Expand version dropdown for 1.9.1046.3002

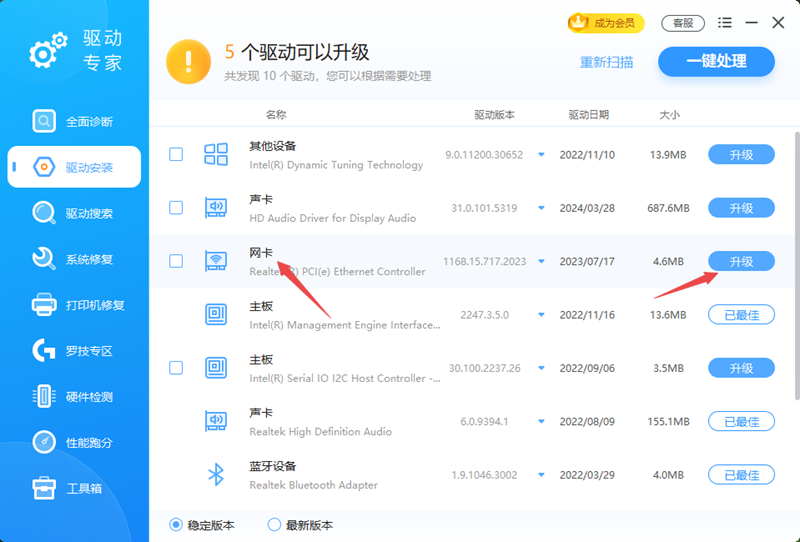coord(541,475)
